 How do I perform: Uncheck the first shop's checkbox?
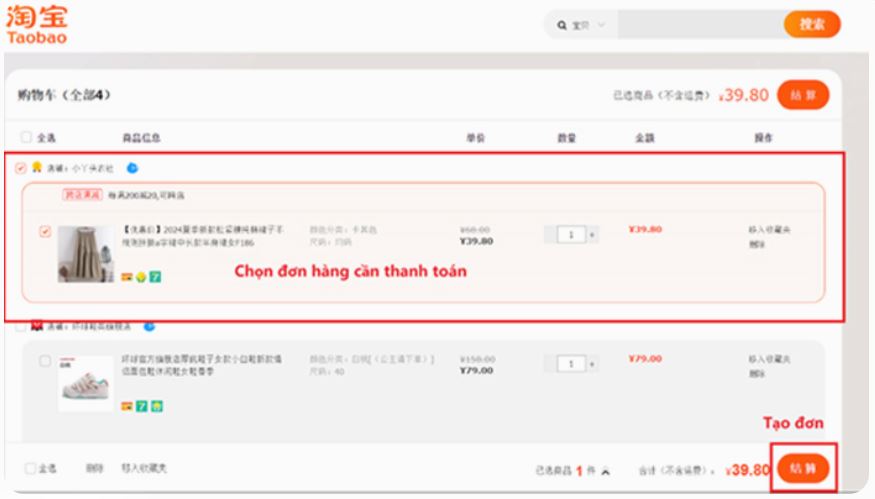pos(21,168)
